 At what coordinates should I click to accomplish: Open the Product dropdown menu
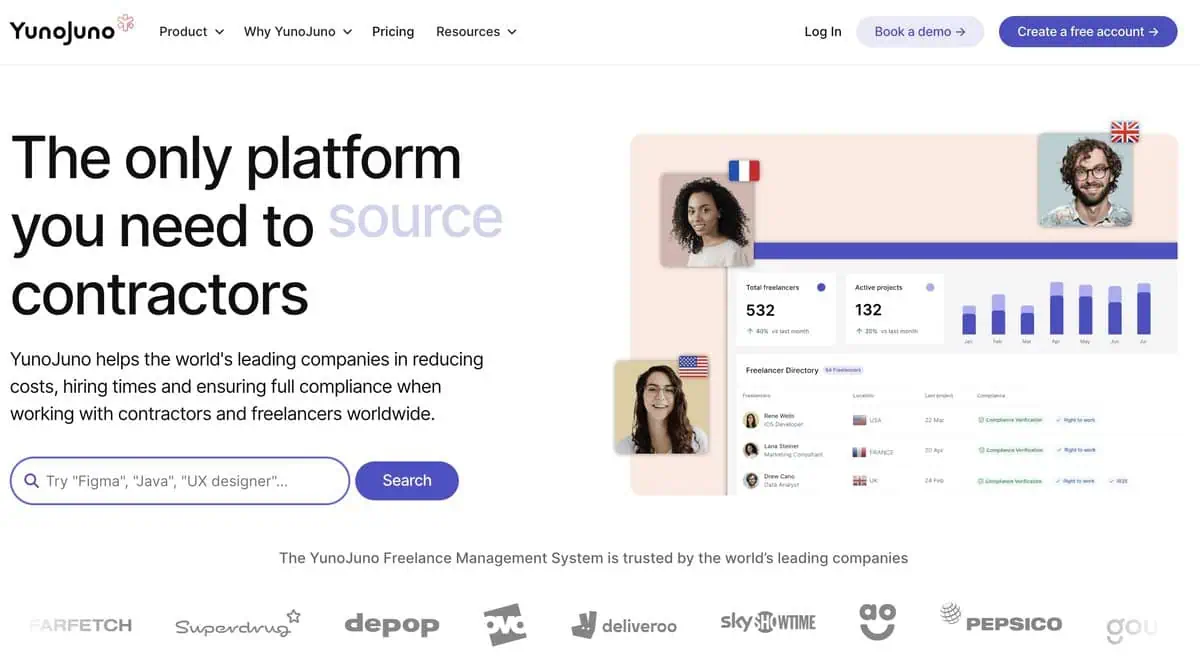pos(192,32)
